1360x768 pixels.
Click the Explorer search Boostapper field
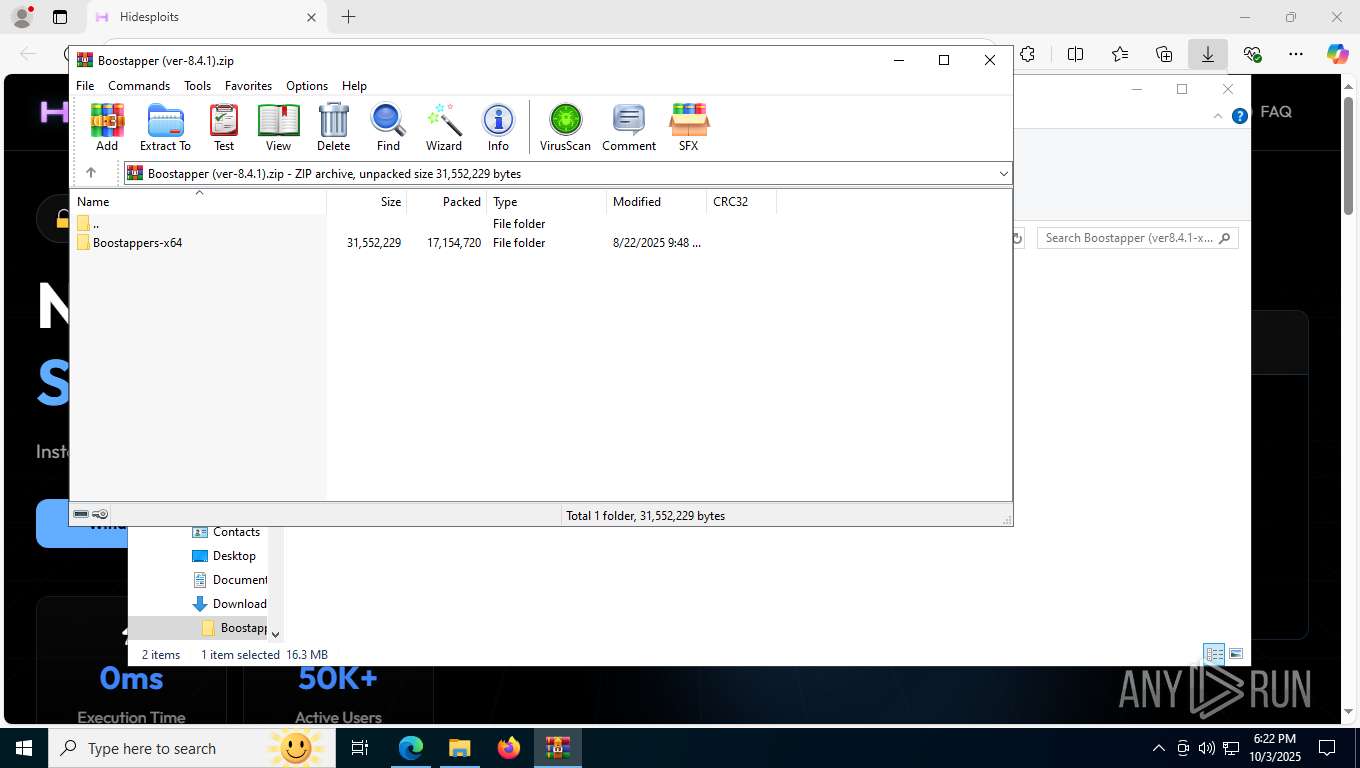(1138, 238)
